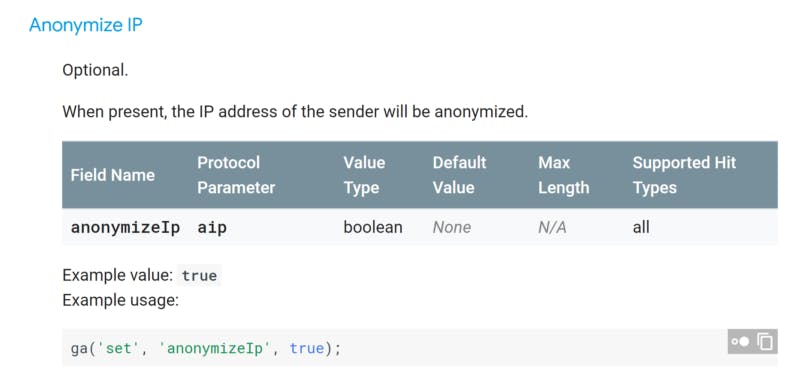This screenshot has width=800, height=381.
Task: Toggle dark theme for the code block
Action: (x=740, y=341)
